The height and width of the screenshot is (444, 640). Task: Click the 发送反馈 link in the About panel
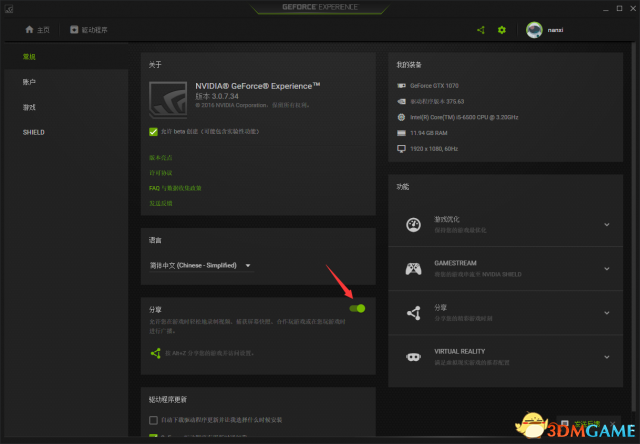click(160, 203)
